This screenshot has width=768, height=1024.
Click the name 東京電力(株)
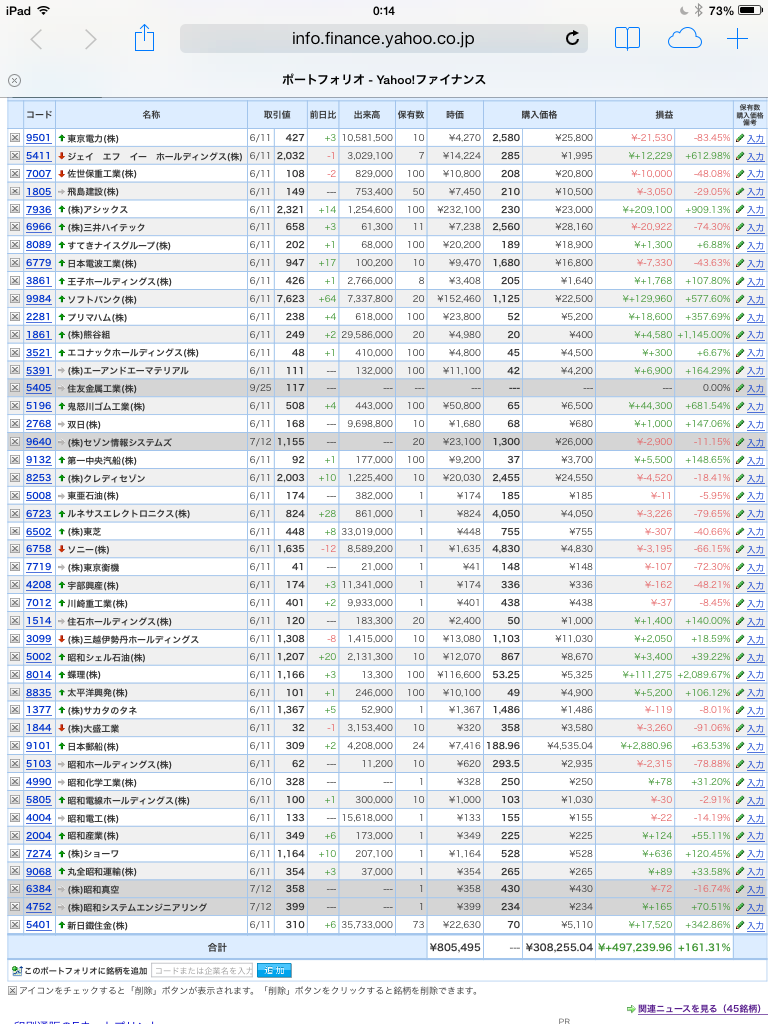point(93,138)
